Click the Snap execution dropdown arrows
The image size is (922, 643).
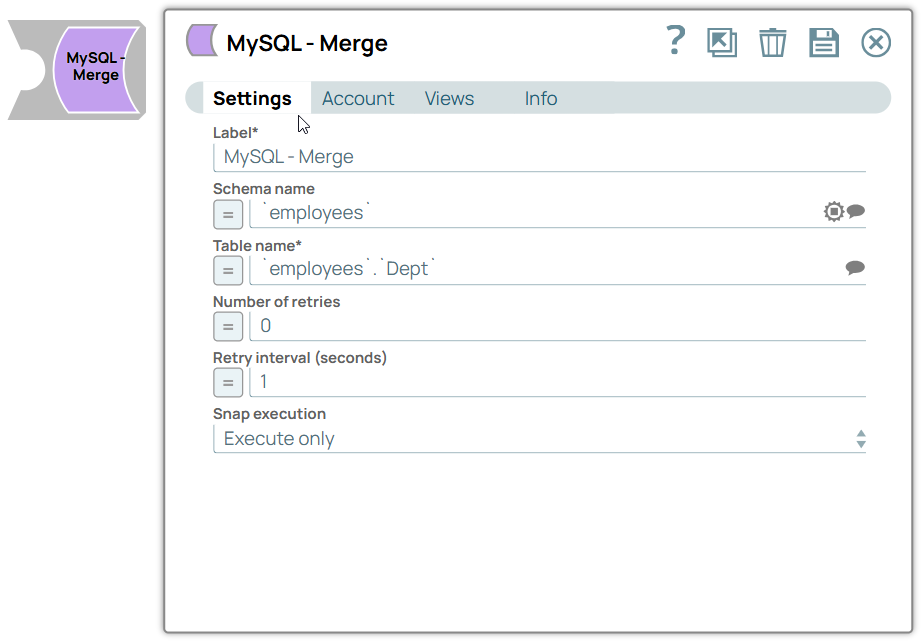coord(861,439)
